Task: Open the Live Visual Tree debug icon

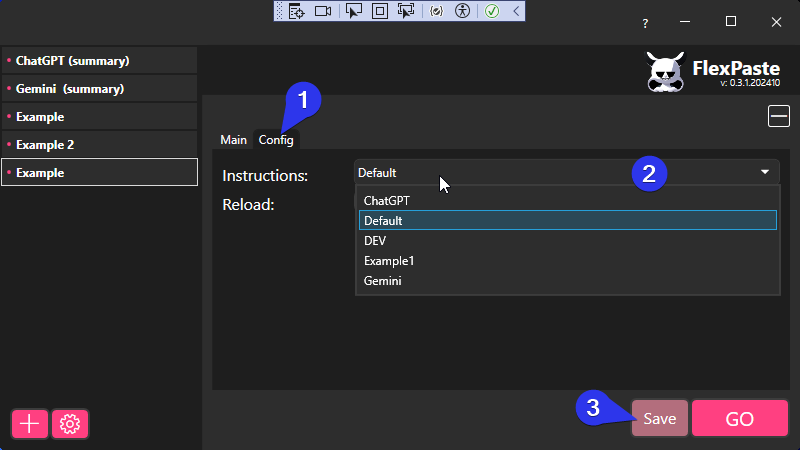Action: pos(296,11)
